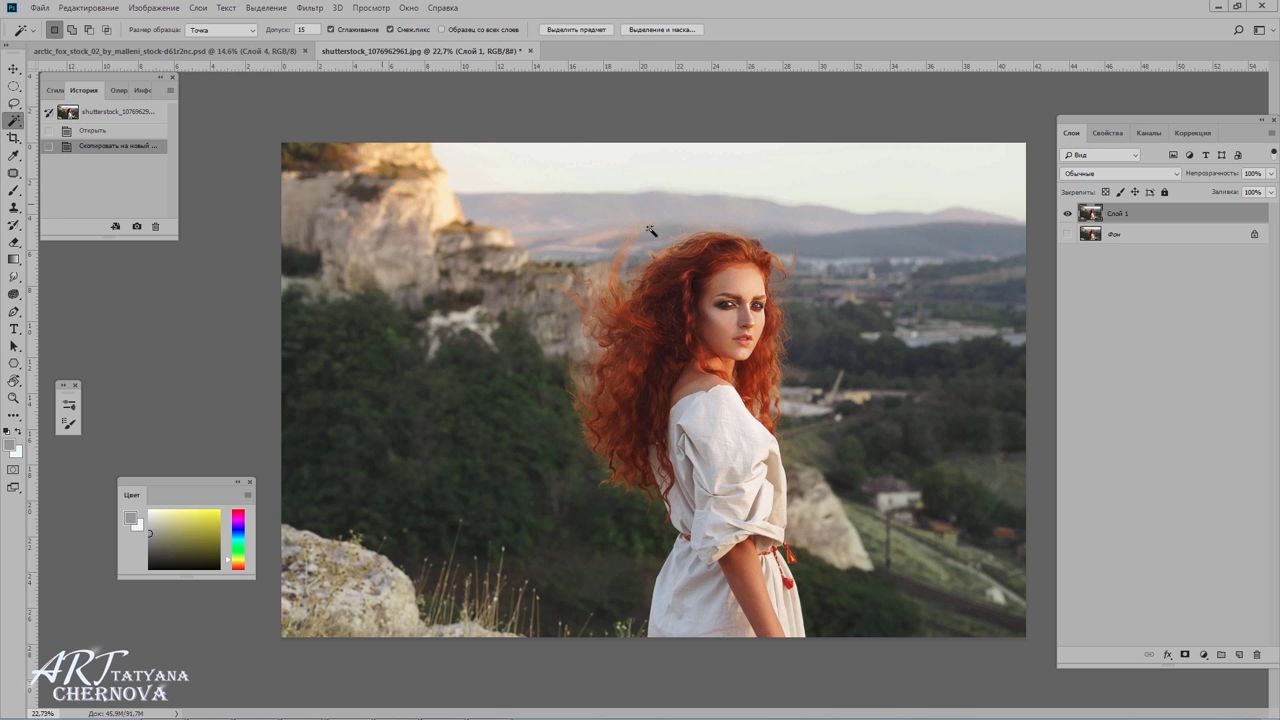This screenshot has width=1280, height=720.
Task: Toggle lock position icon
Action: [x=1135, y=192]
